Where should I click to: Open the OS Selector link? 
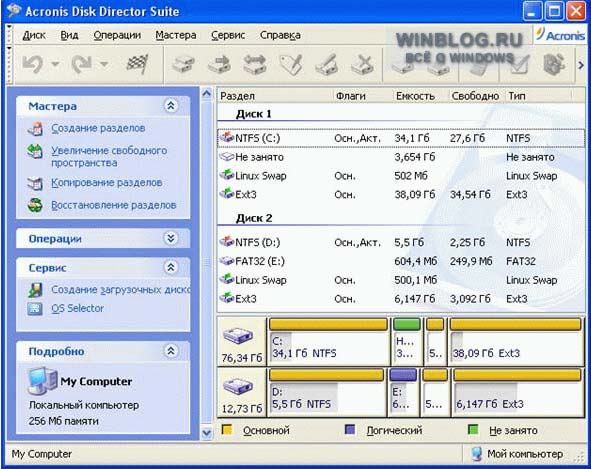pyautogui.click(x=78, y=308)
